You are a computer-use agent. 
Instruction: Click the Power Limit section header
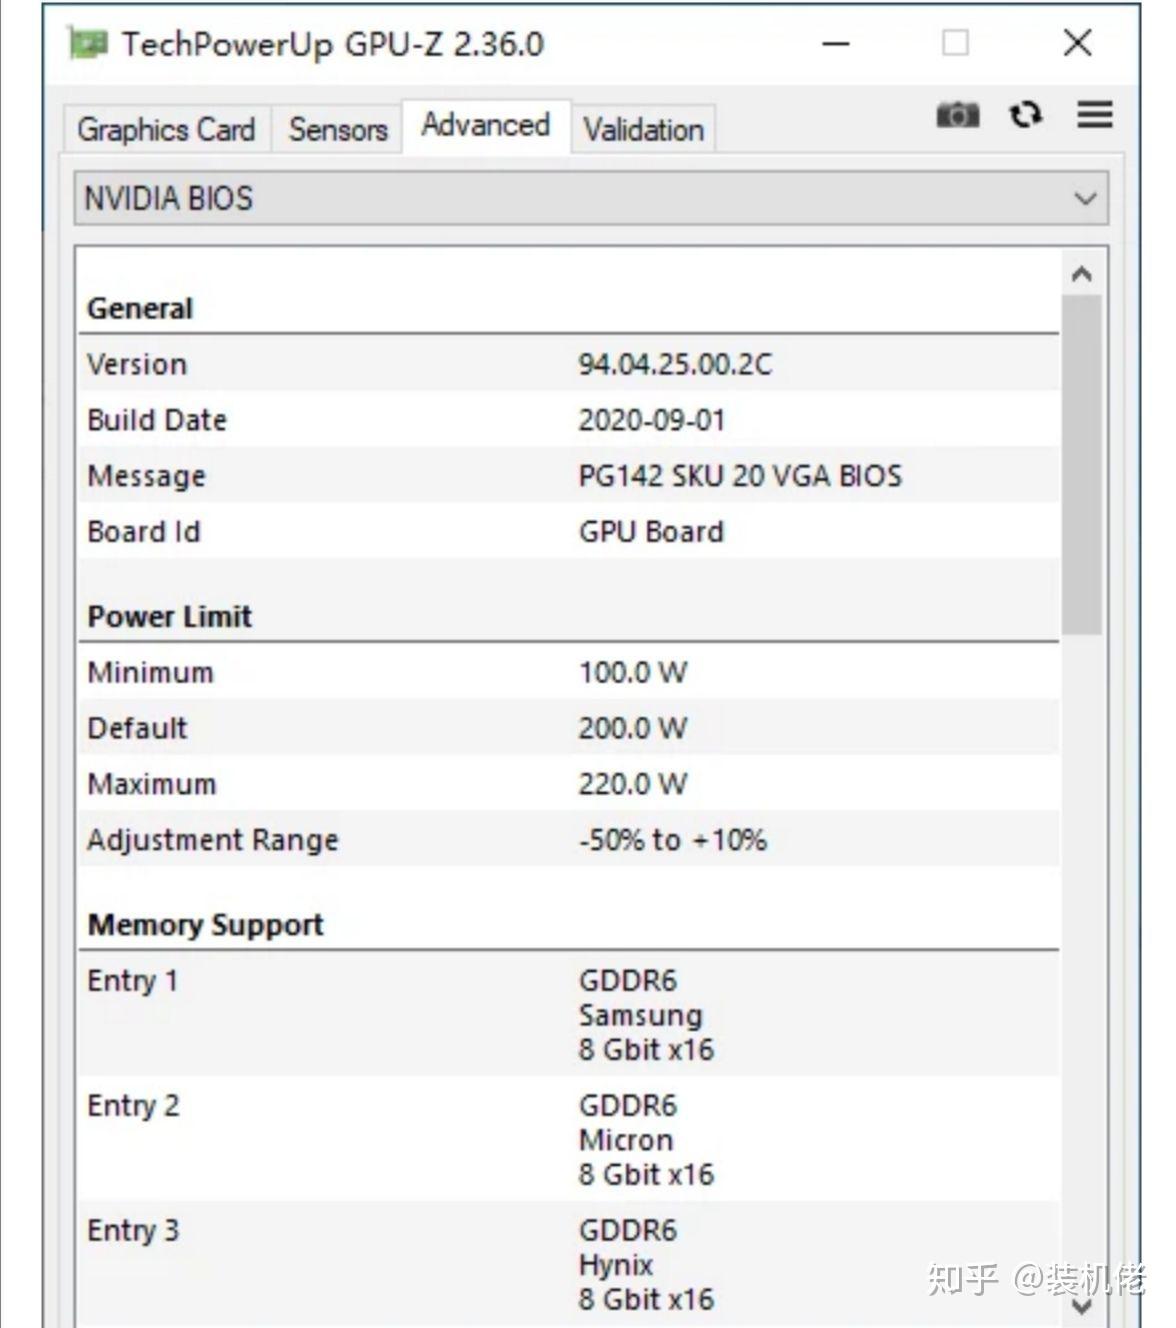pyautogui.click(x=170, y=616)
